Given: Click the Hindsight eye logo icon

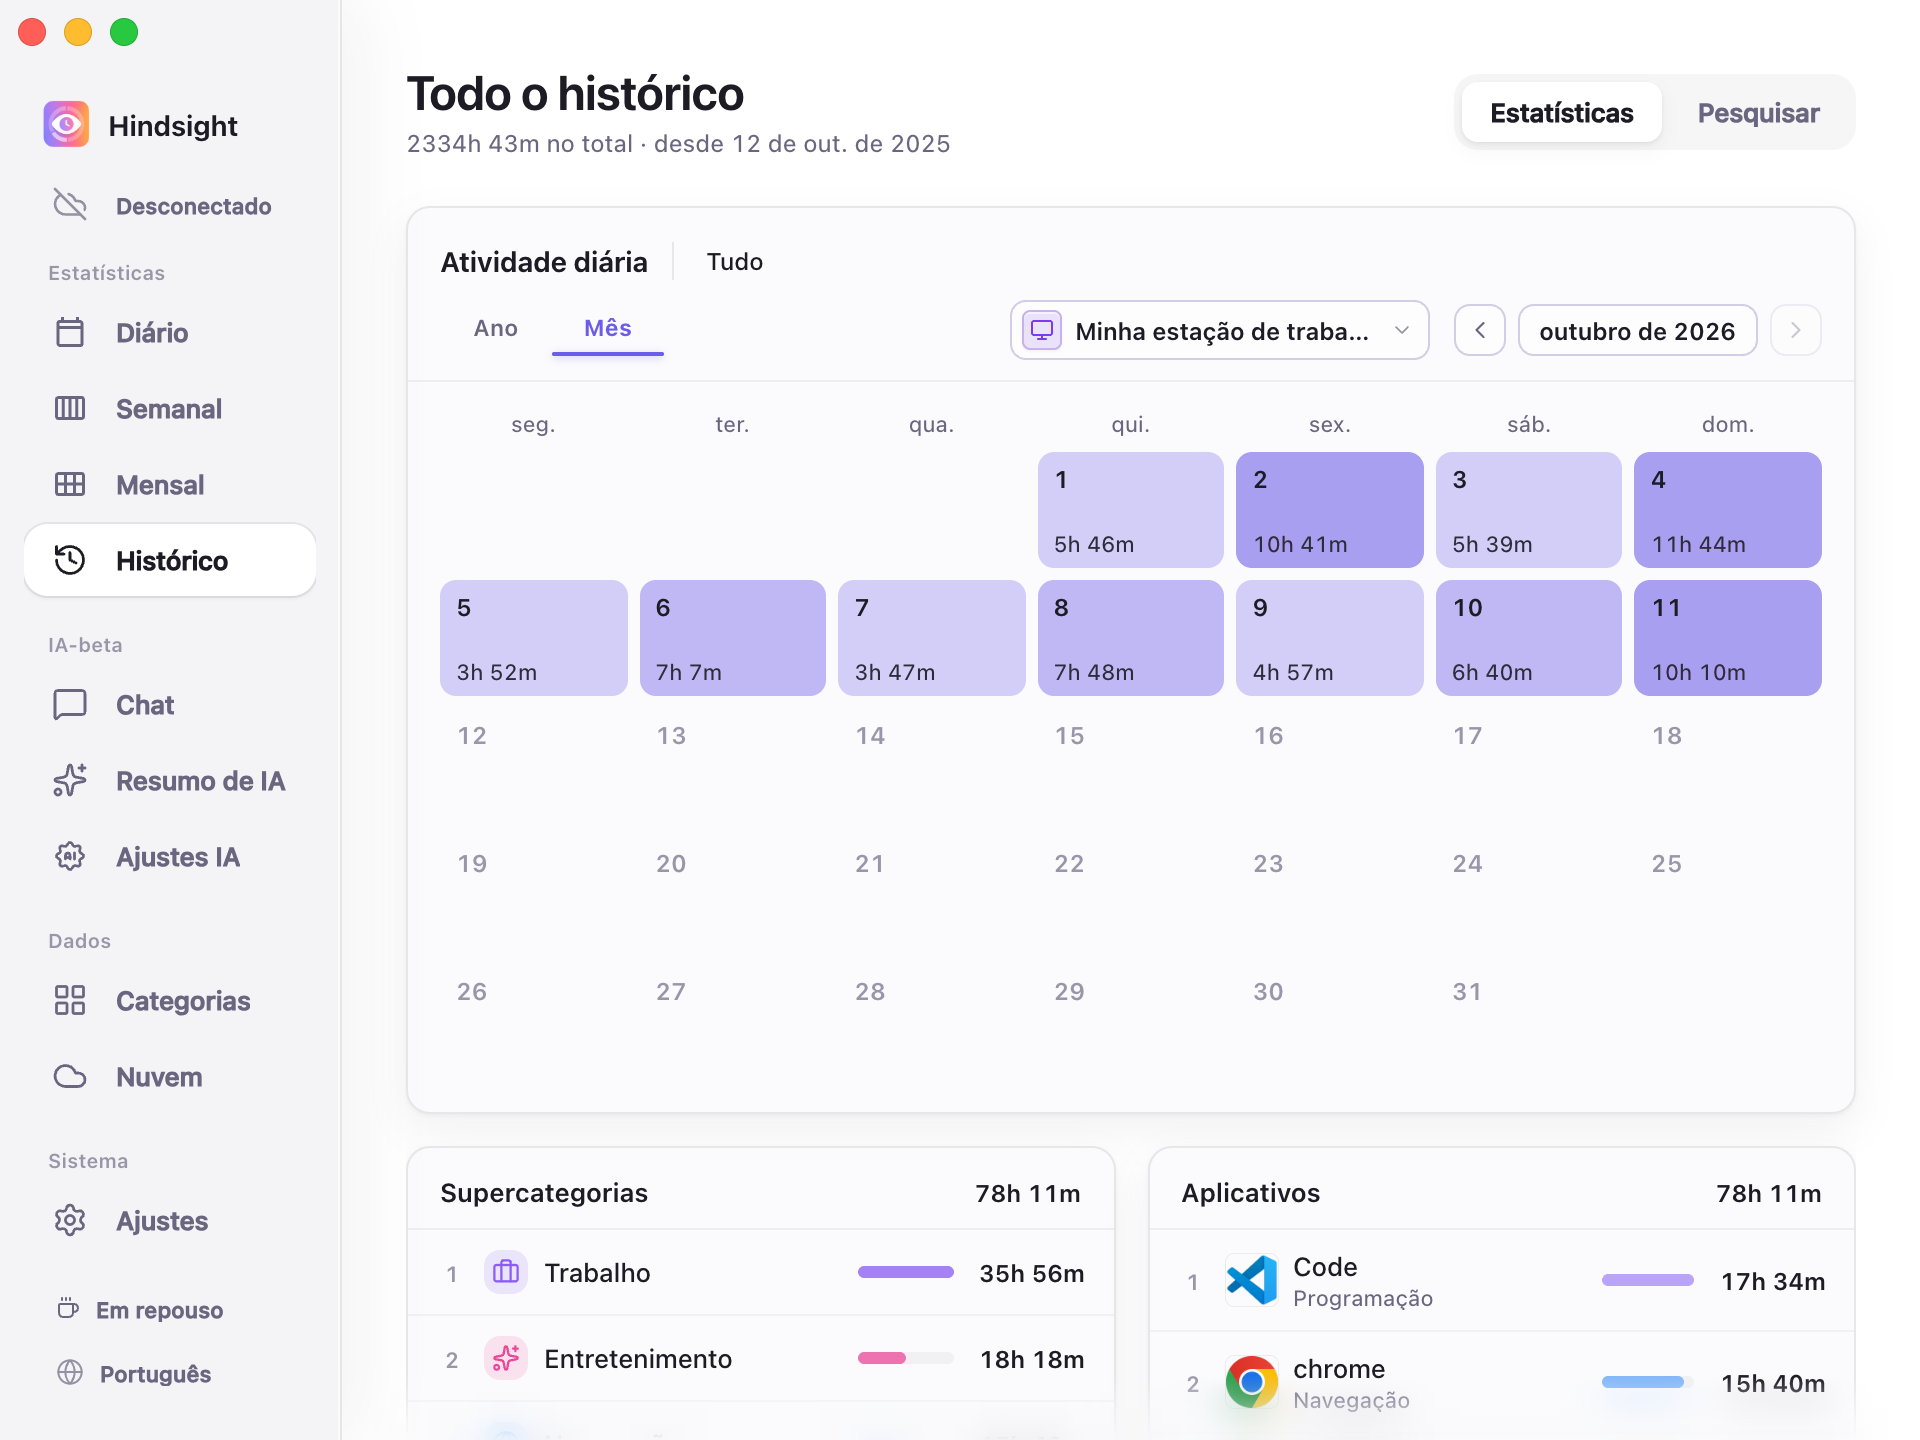Looking at the screenshot, I should point(66,125).
